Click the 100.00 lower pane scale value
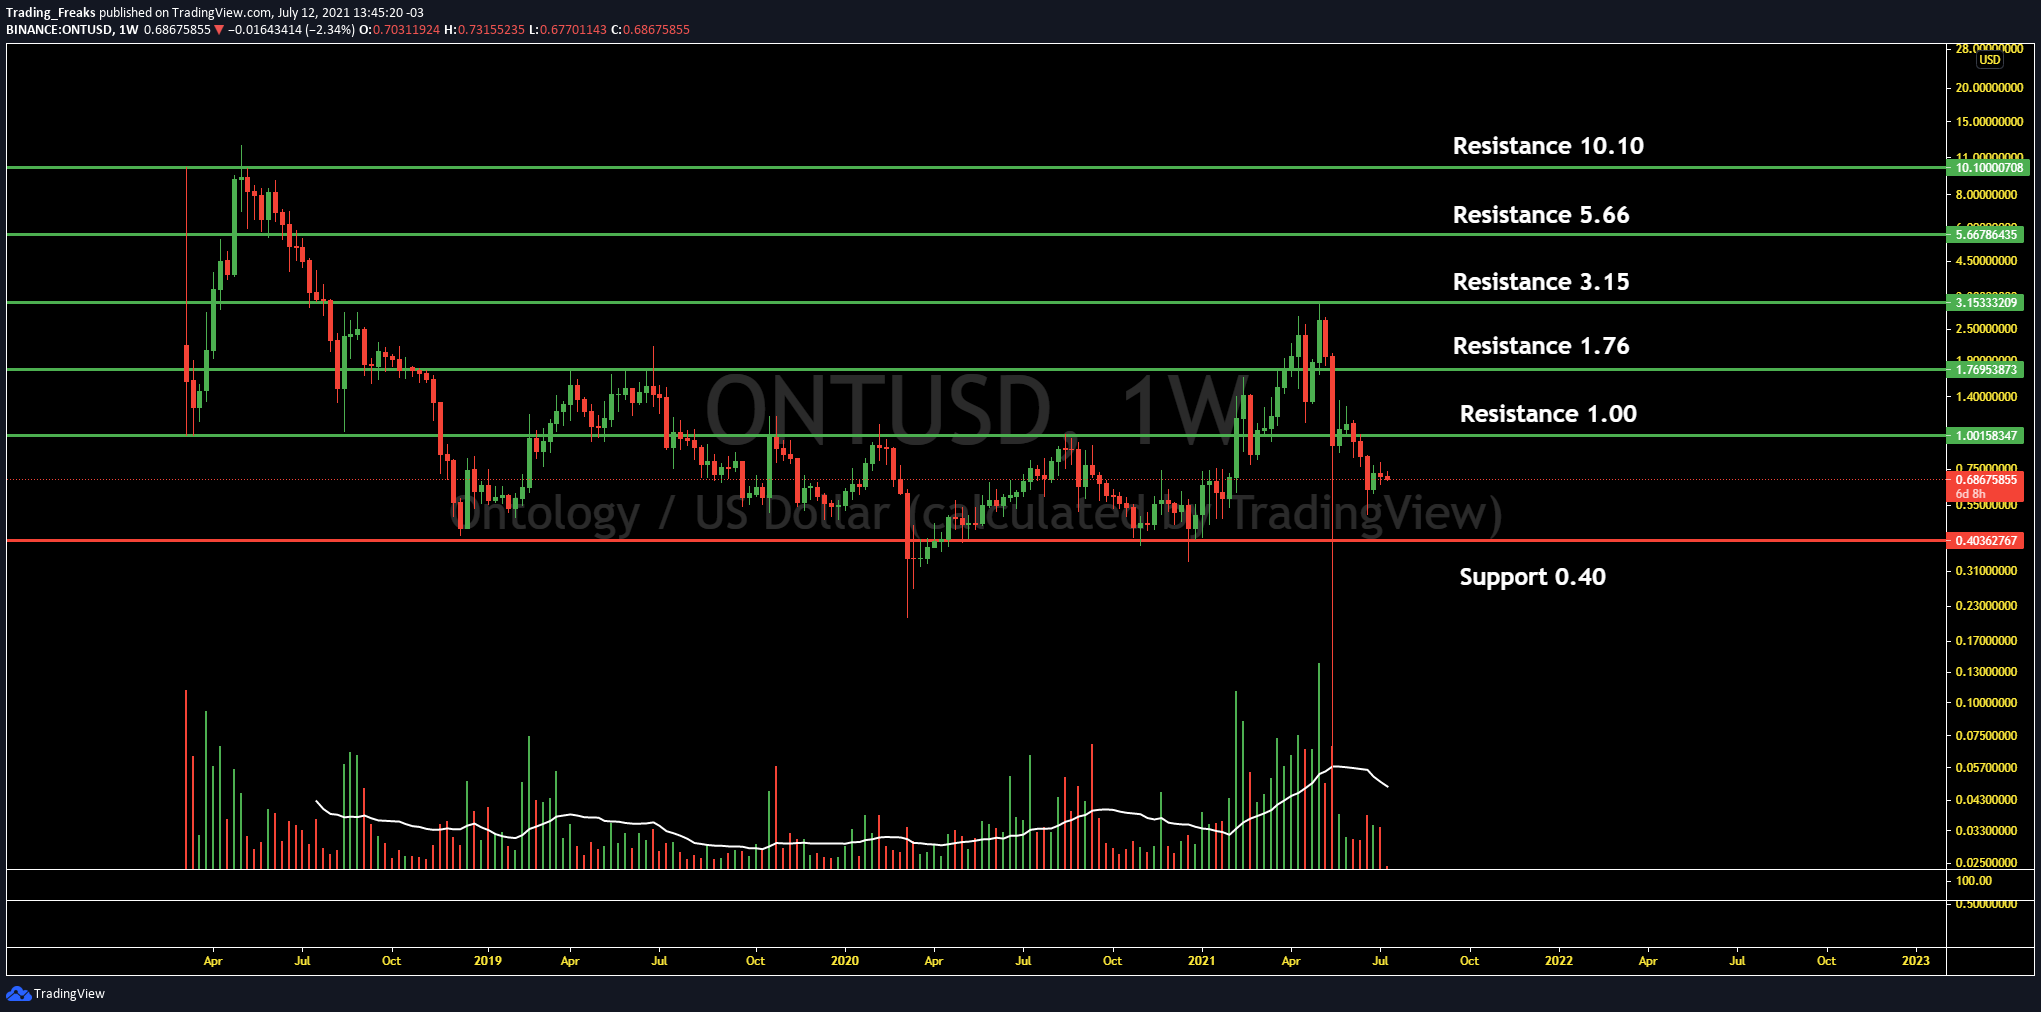The width and height of the screenshot is (2041, 1012). [x=1974, y=881]
